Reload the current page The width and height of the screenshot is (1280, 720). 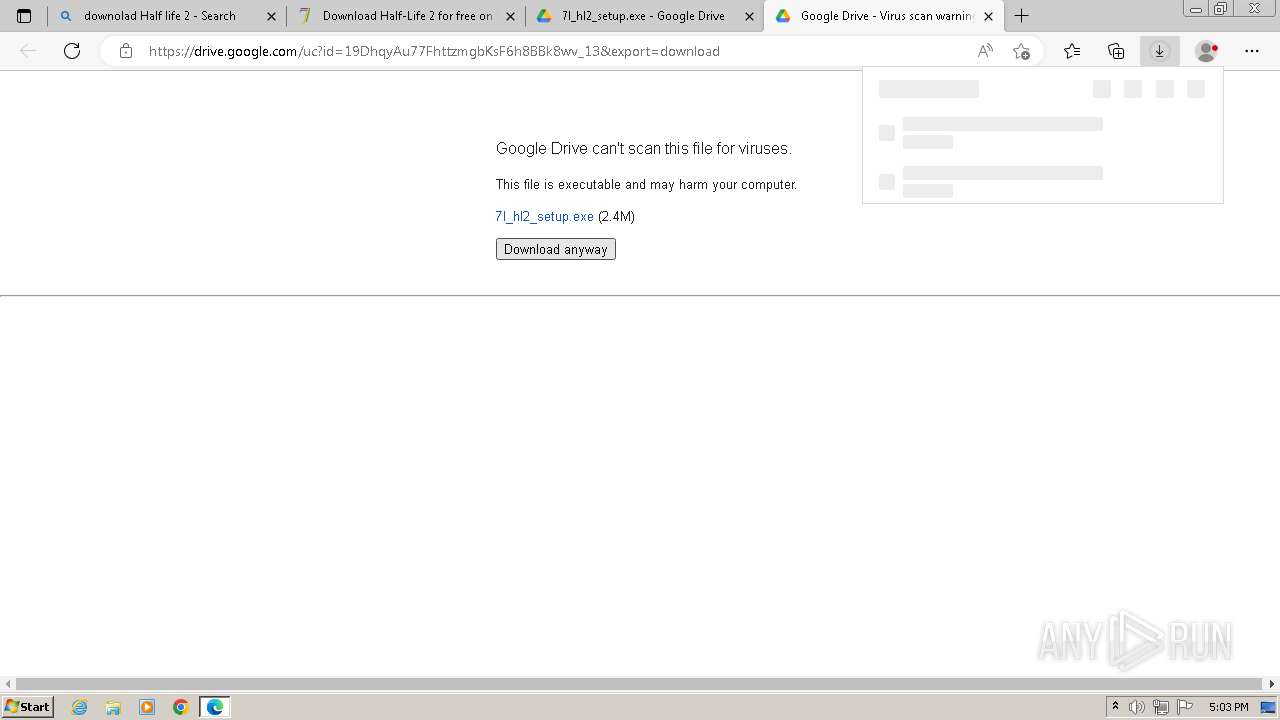pyautogui.click(x=72, y=51)
